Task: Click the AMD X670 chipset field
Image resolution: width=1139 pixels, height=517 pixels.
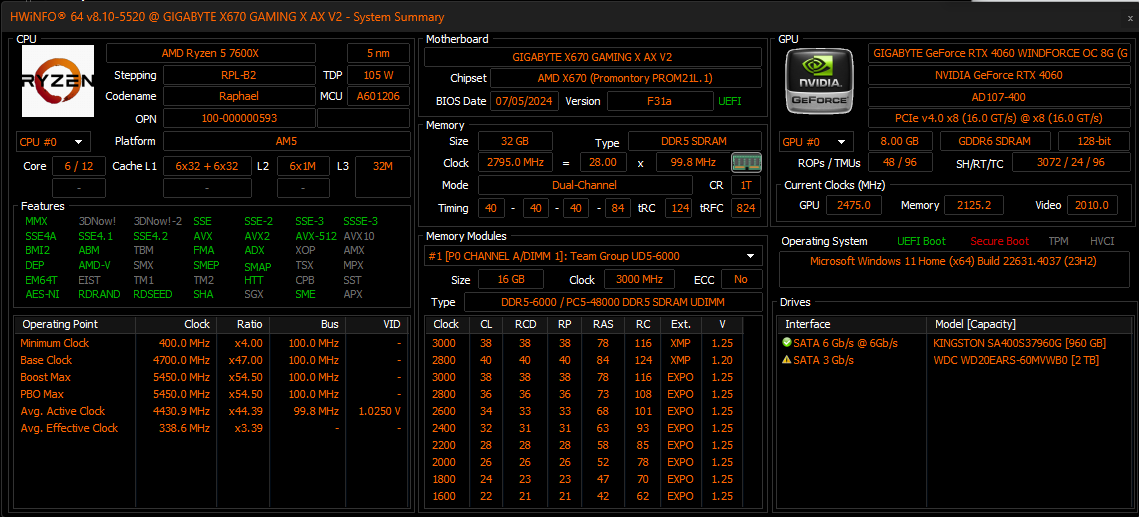Action: pos(626,78)
